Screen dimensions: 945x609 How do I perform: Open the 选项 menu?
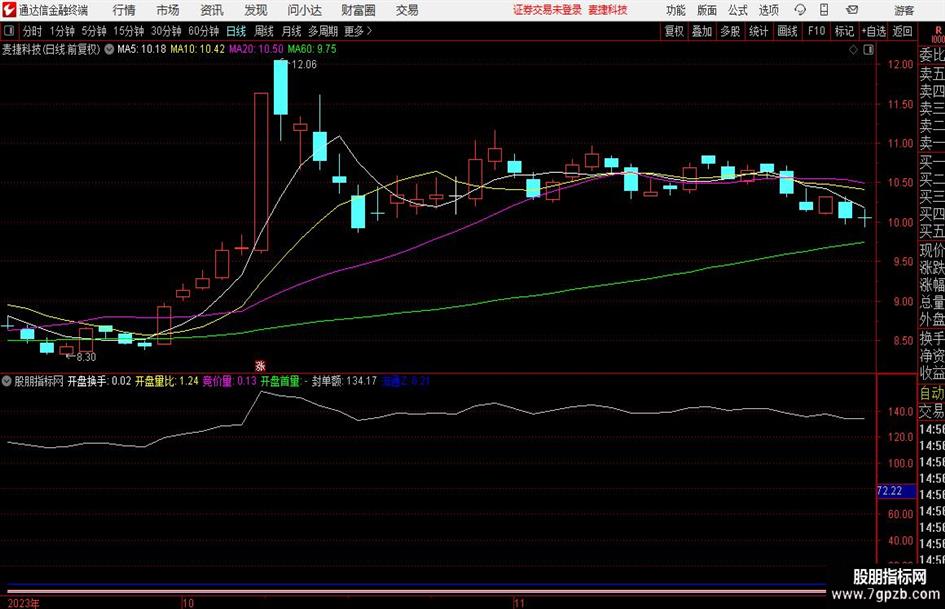768,10
